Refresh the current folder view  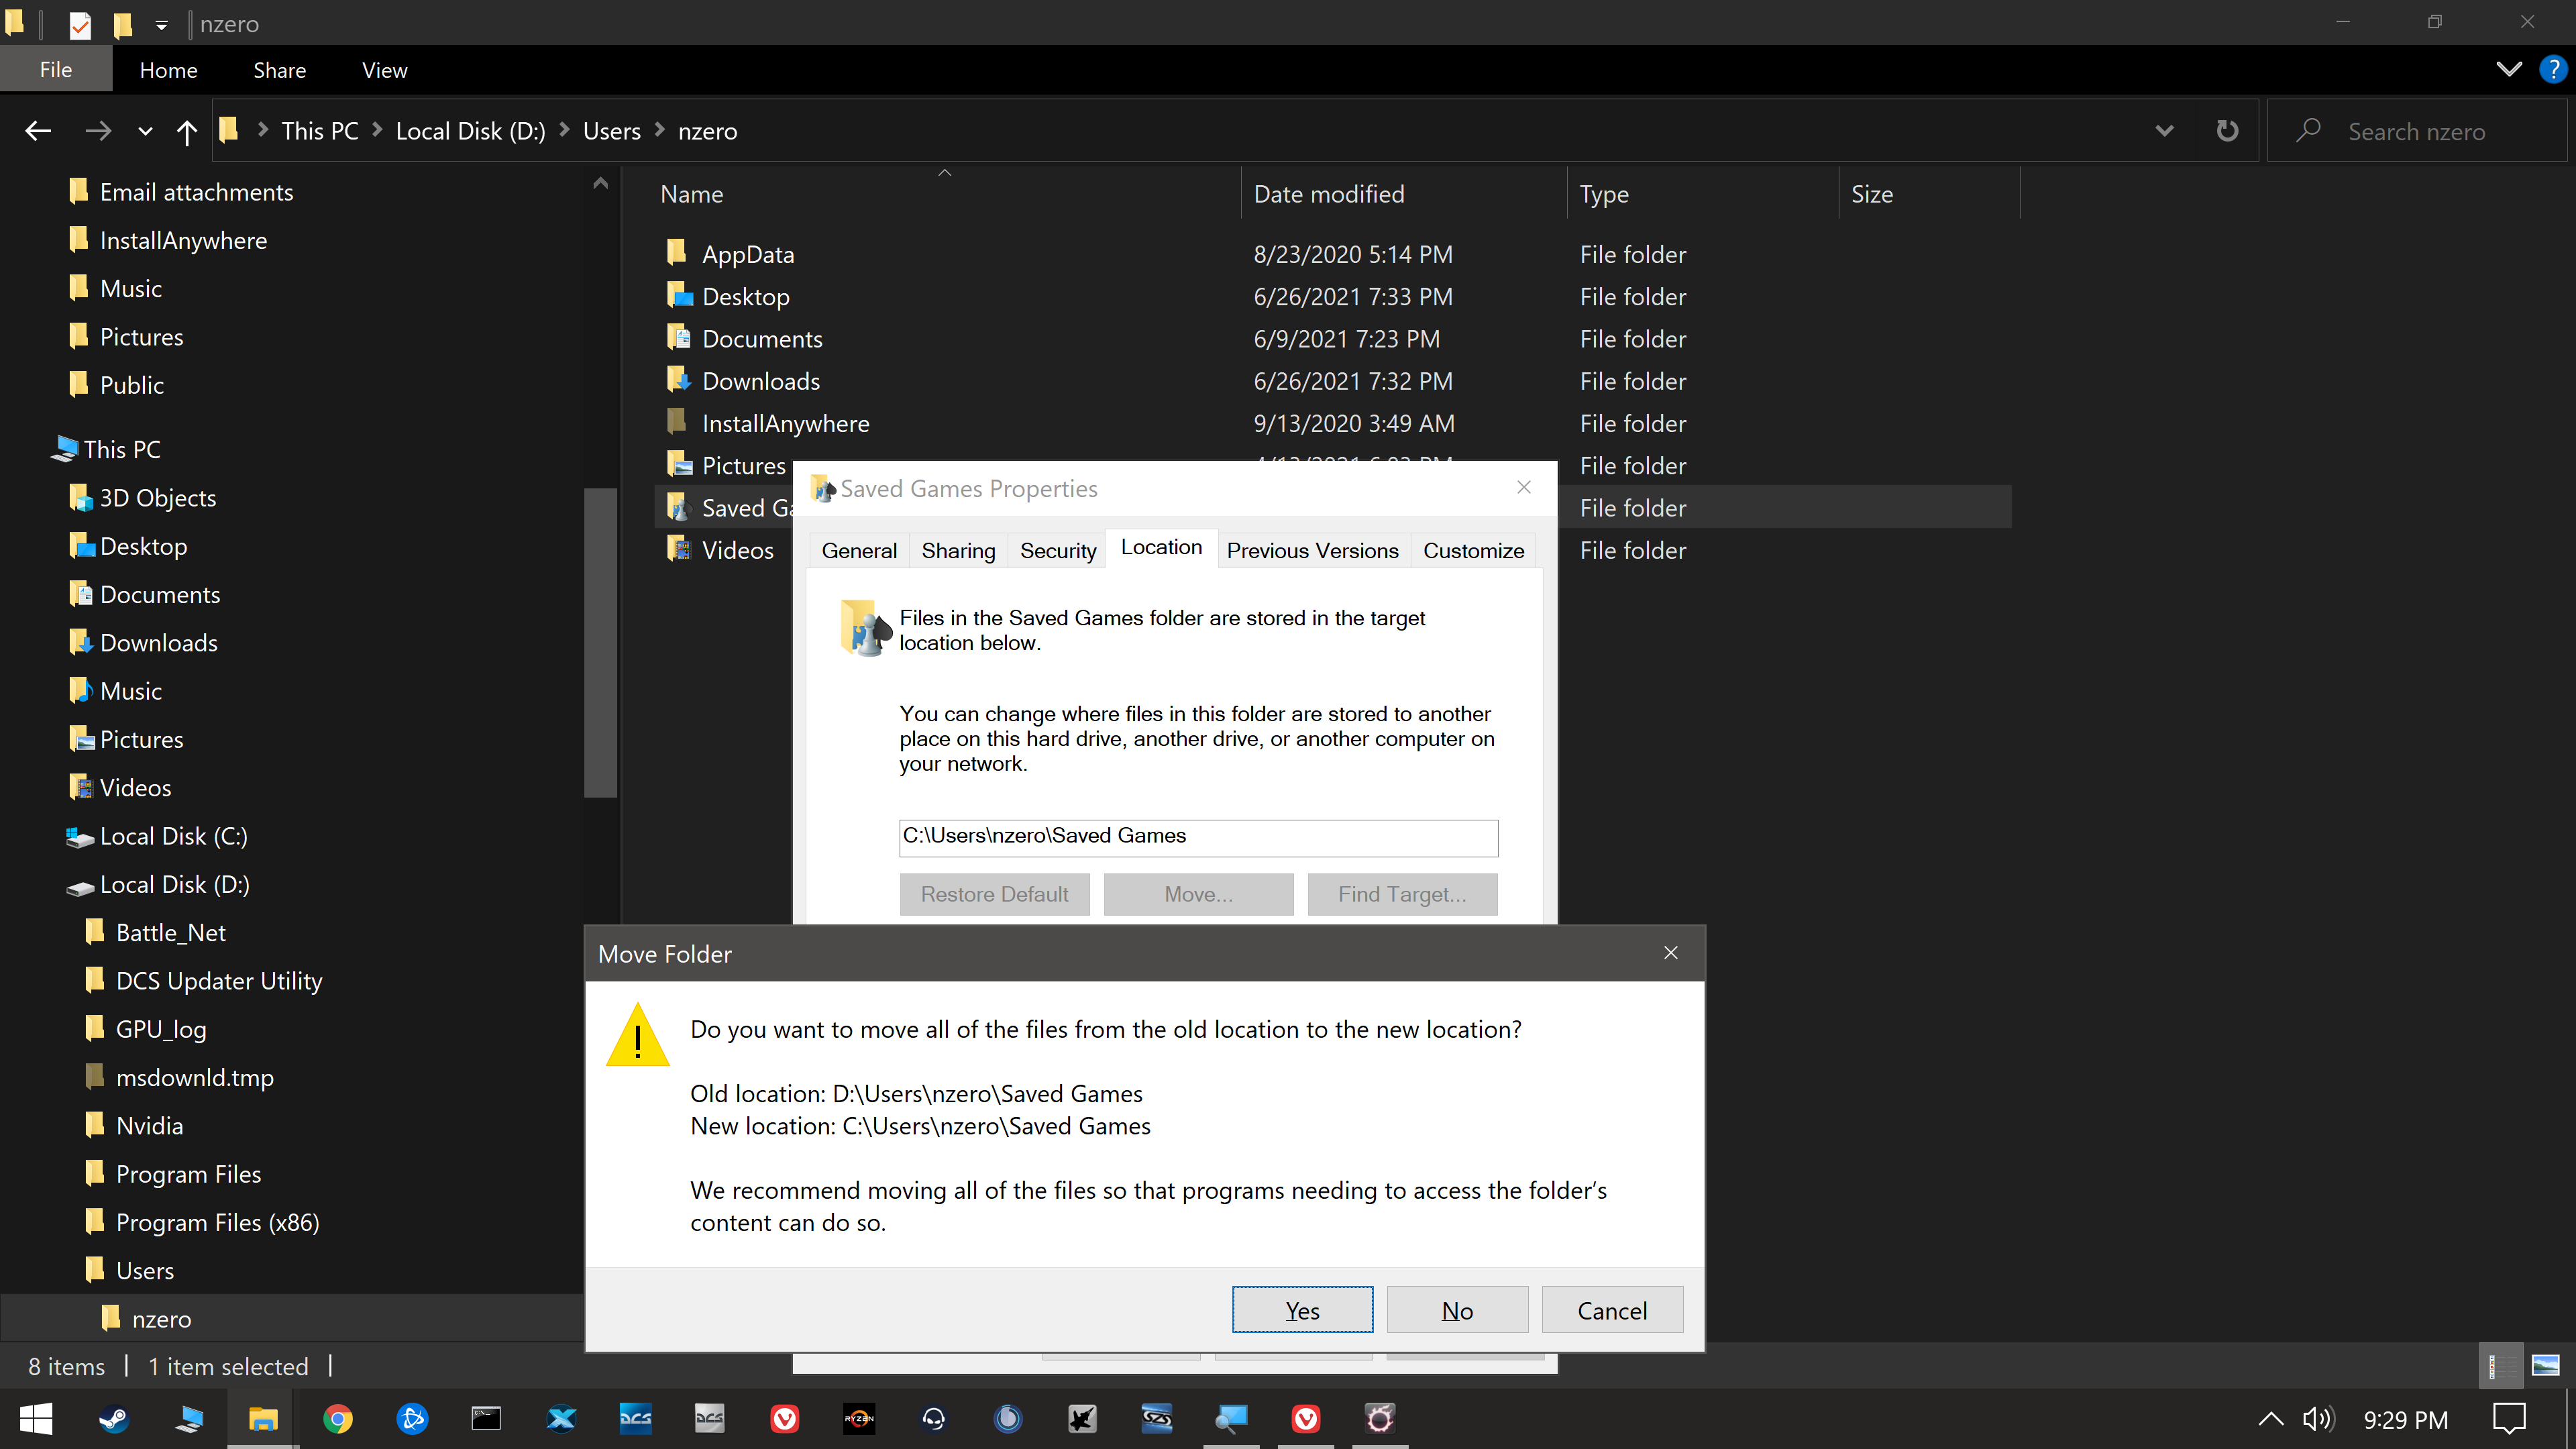pos(2227,131)
